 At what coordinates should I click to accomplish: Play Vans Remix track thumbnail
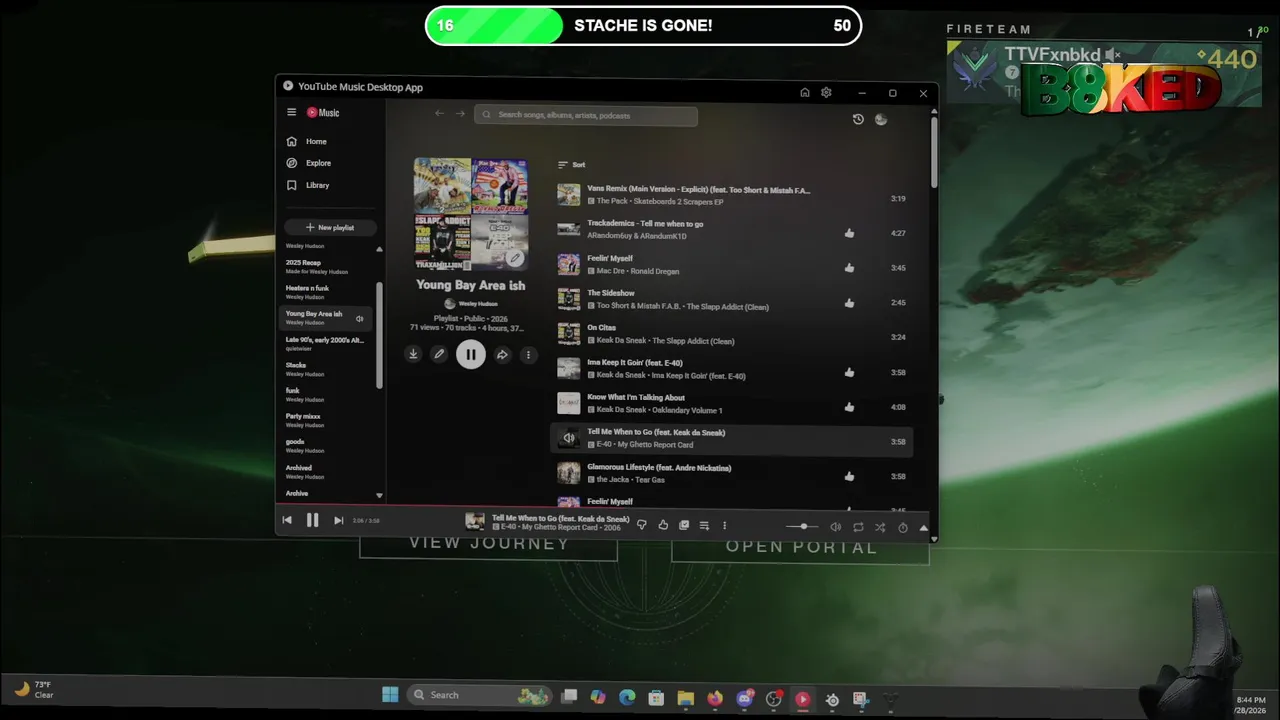tap(569, 195)
